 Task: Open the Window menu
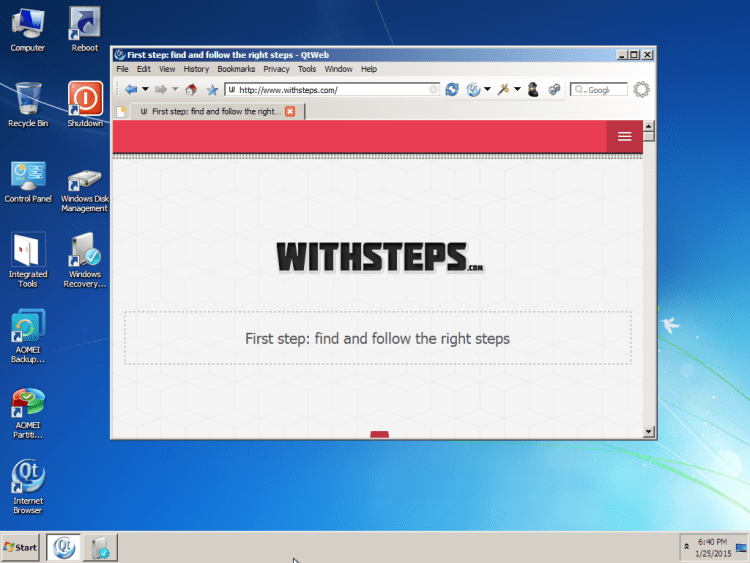[338, 69]
